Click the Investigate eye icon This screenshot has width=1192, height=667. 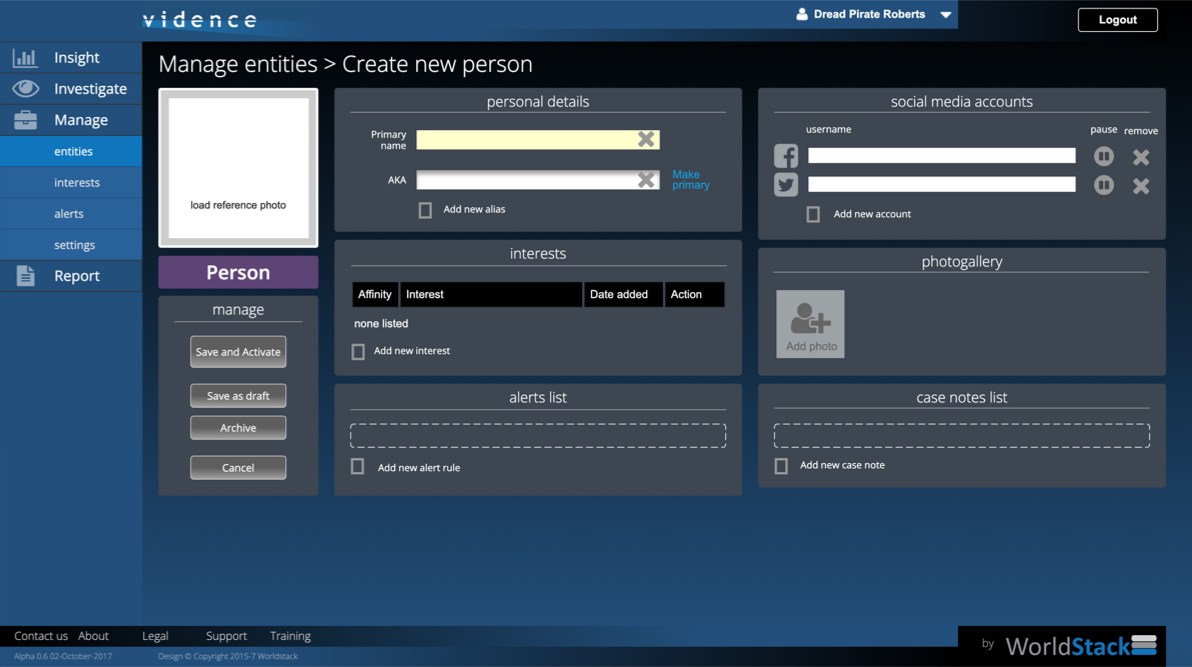[x=25, y=88]
